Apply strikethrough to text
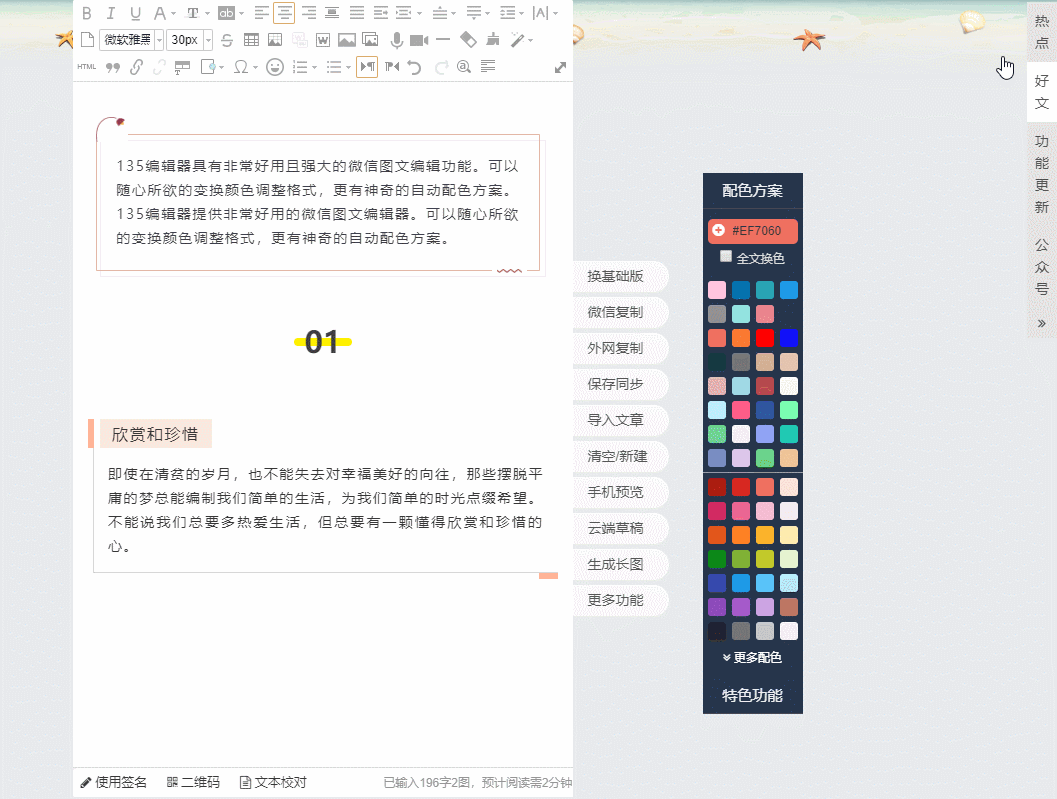The image size is (1057, 799). 227,40
